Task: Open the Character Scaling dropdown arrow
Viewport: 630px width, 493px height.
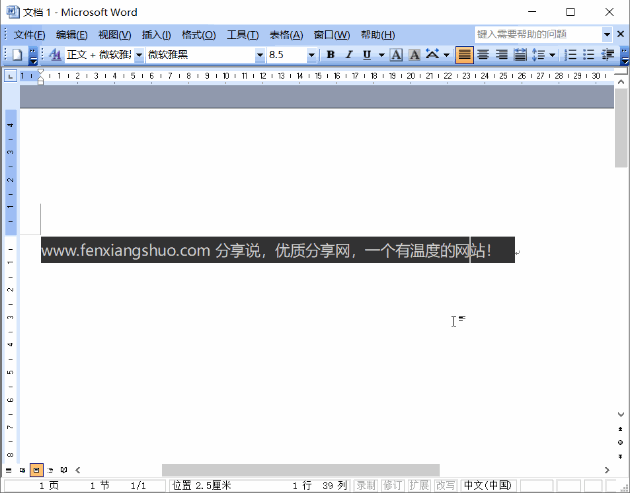Action: [446, 55]
